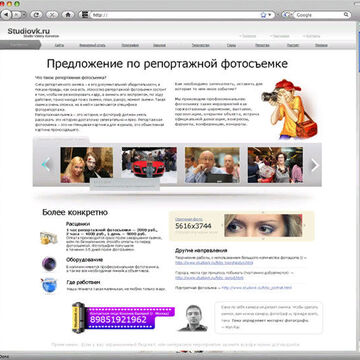Click the quote box beside the portrait
Image resolution: width=360 pixels, height=360 pixels.
(x=269, y=317)
